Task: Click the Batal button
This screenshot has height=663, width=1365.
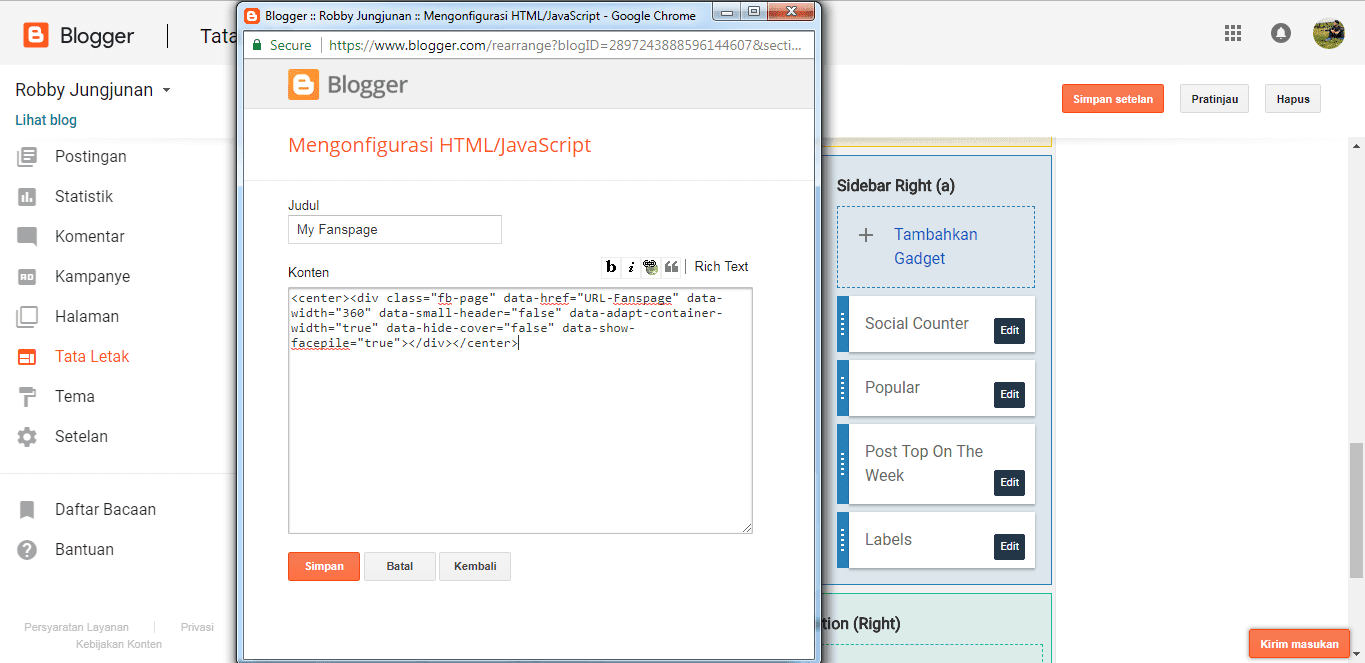Action: coord(400,566)
